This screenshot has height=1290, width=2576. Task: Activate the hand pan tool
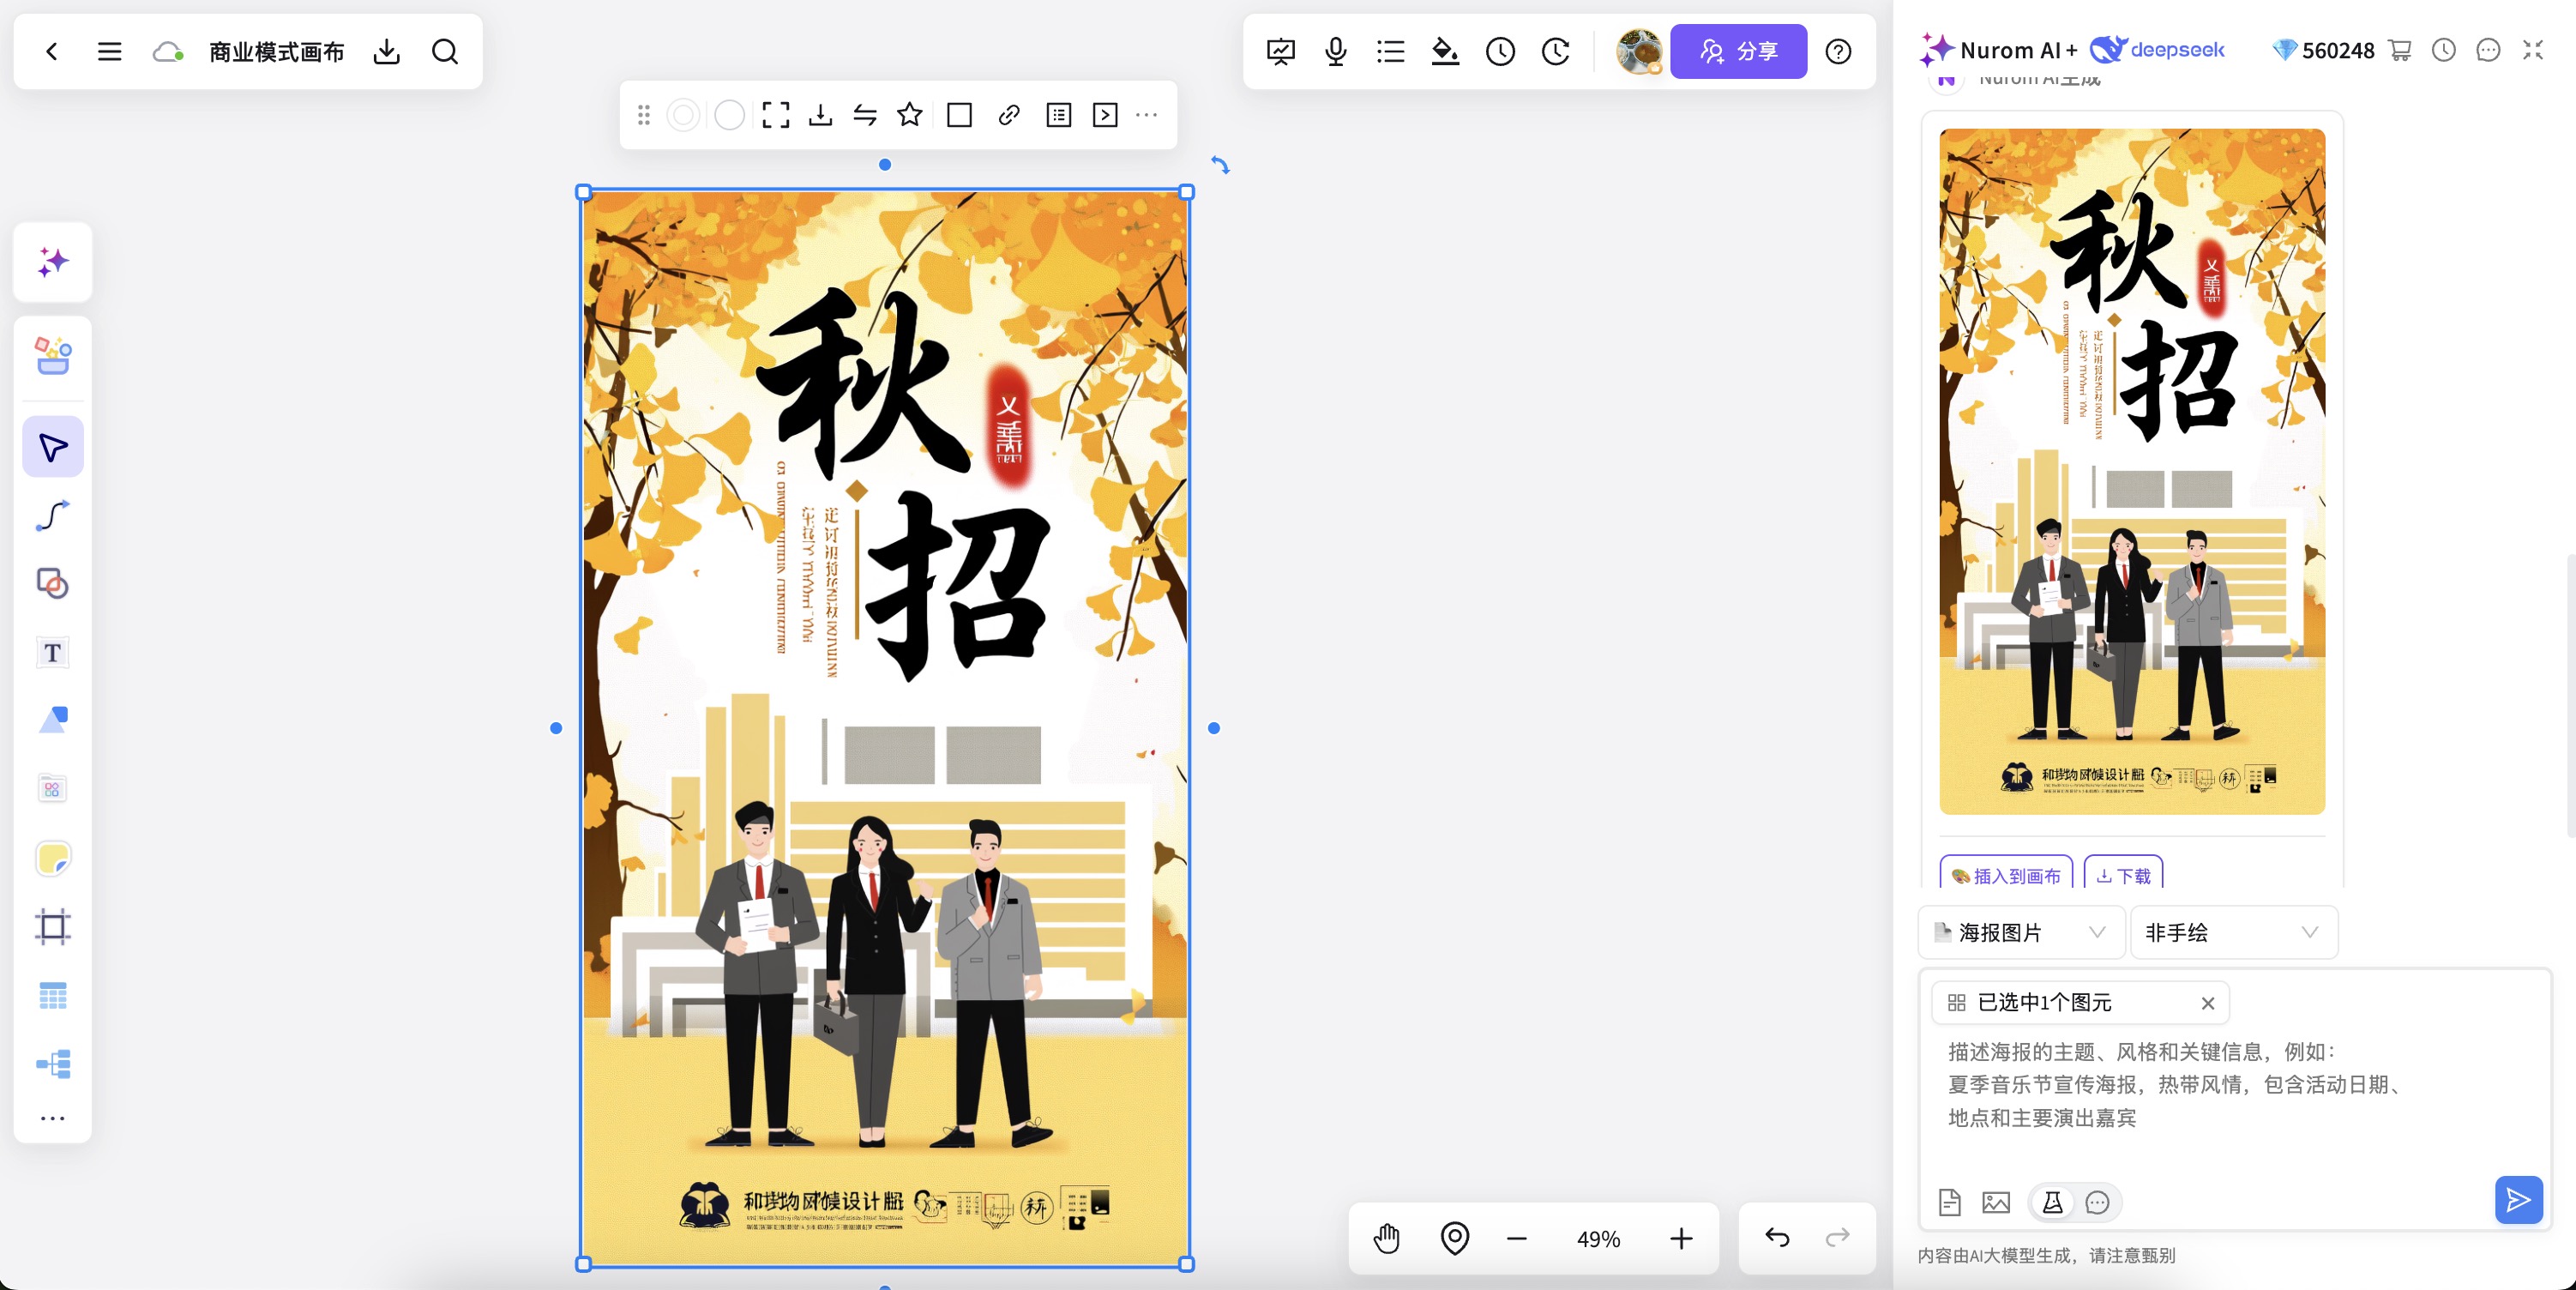(1387, 1239)
